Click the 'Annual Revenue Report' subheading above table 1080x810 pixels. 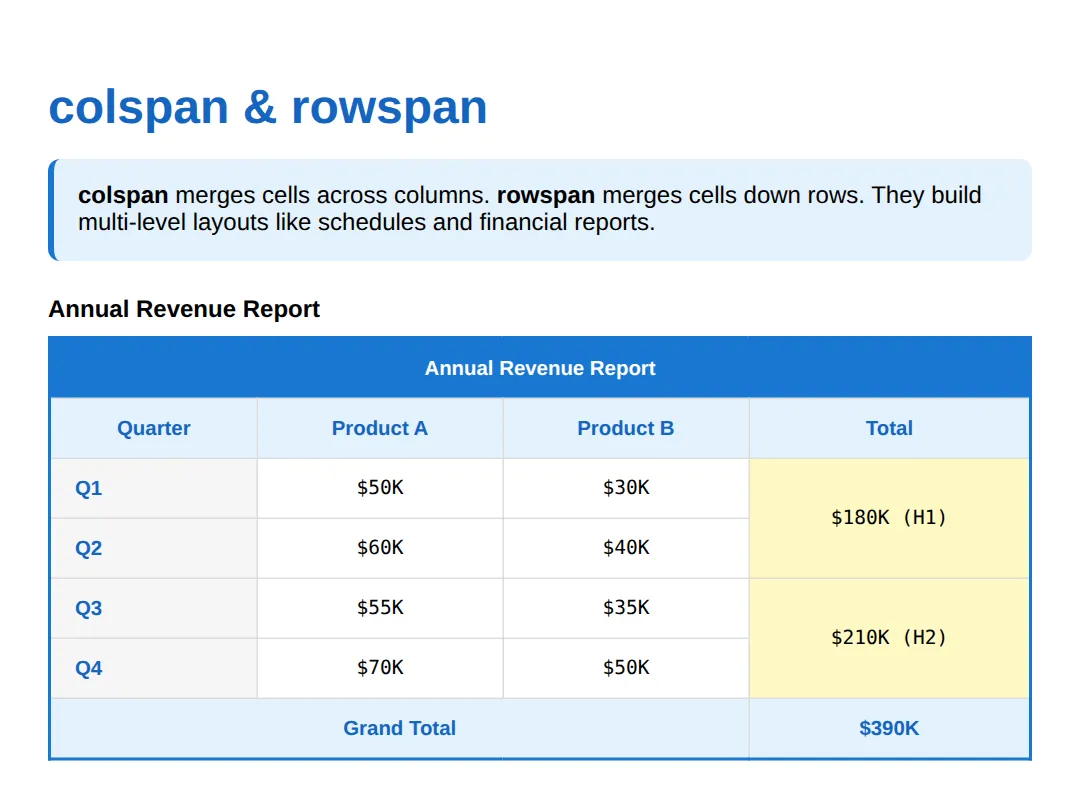[184, 309]
